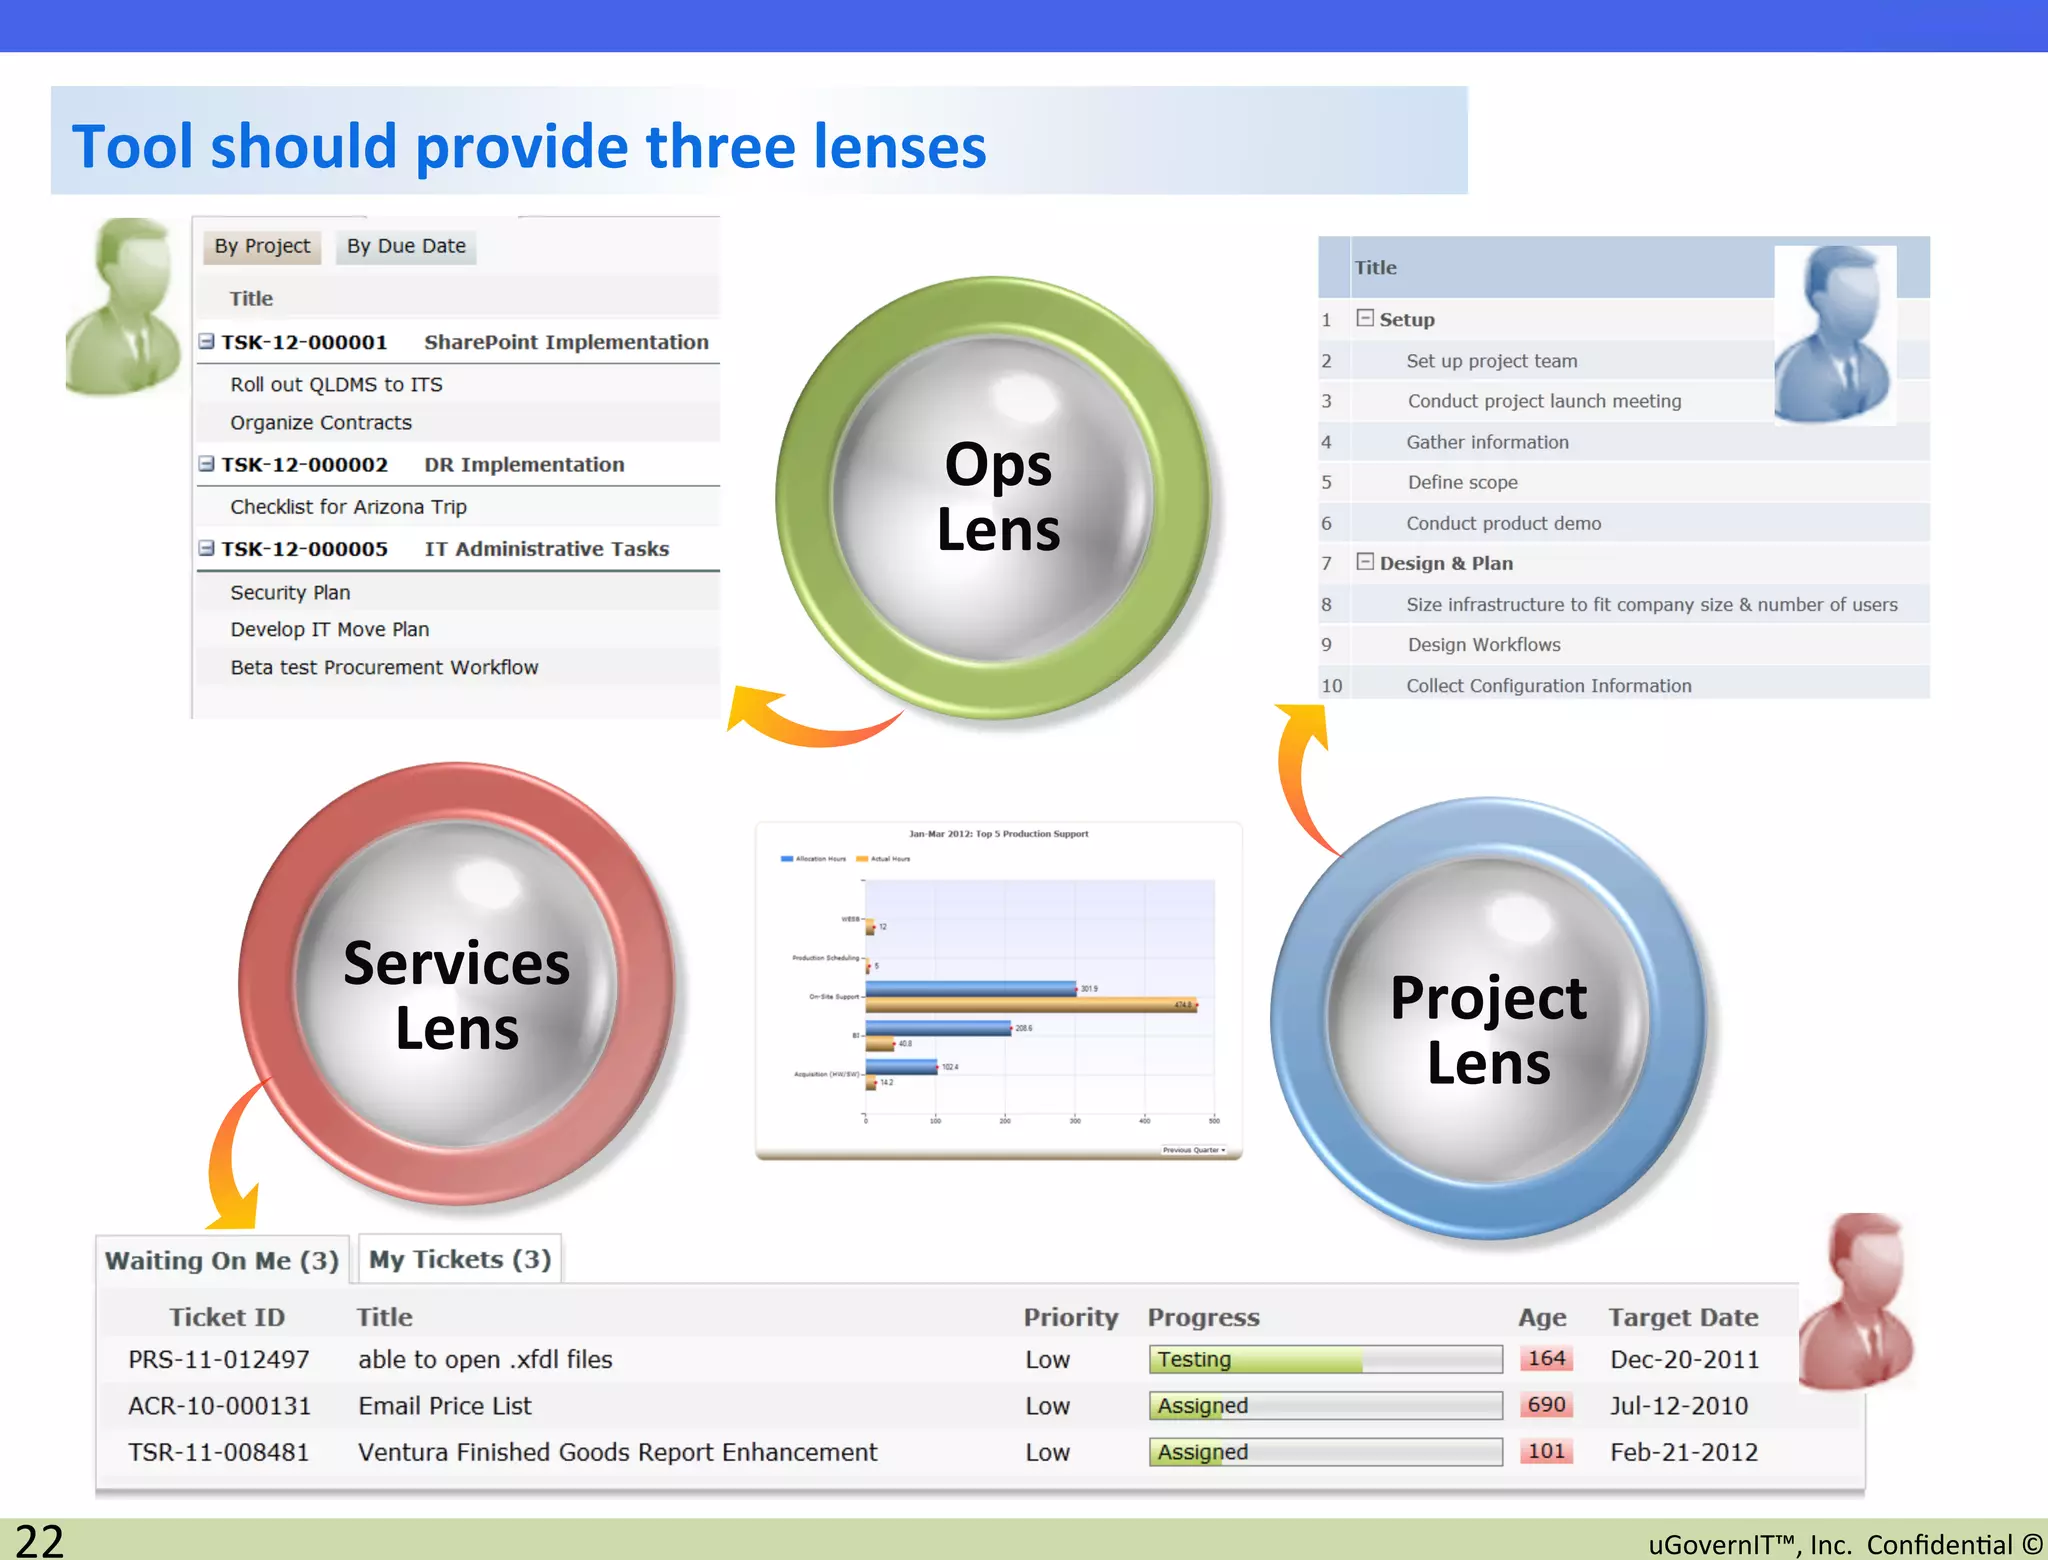
Task: Click the age value 690
Action: [x=1546, y=1404]
